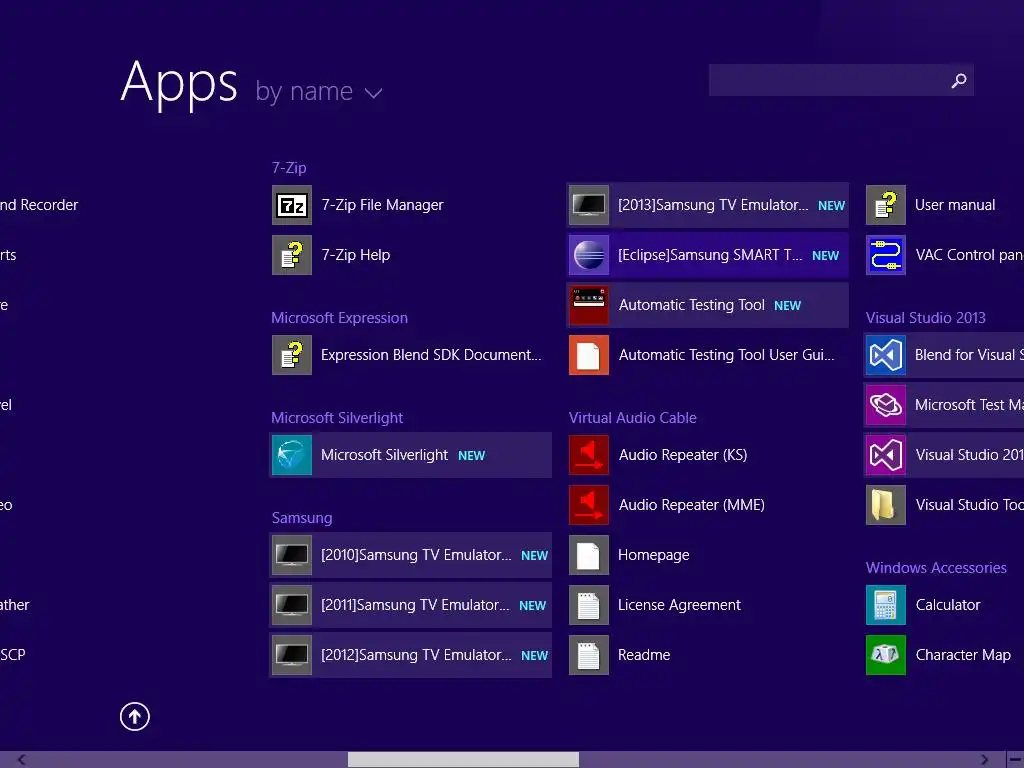Open Automatic Testing Tool User Guide icon

point(588,355)
